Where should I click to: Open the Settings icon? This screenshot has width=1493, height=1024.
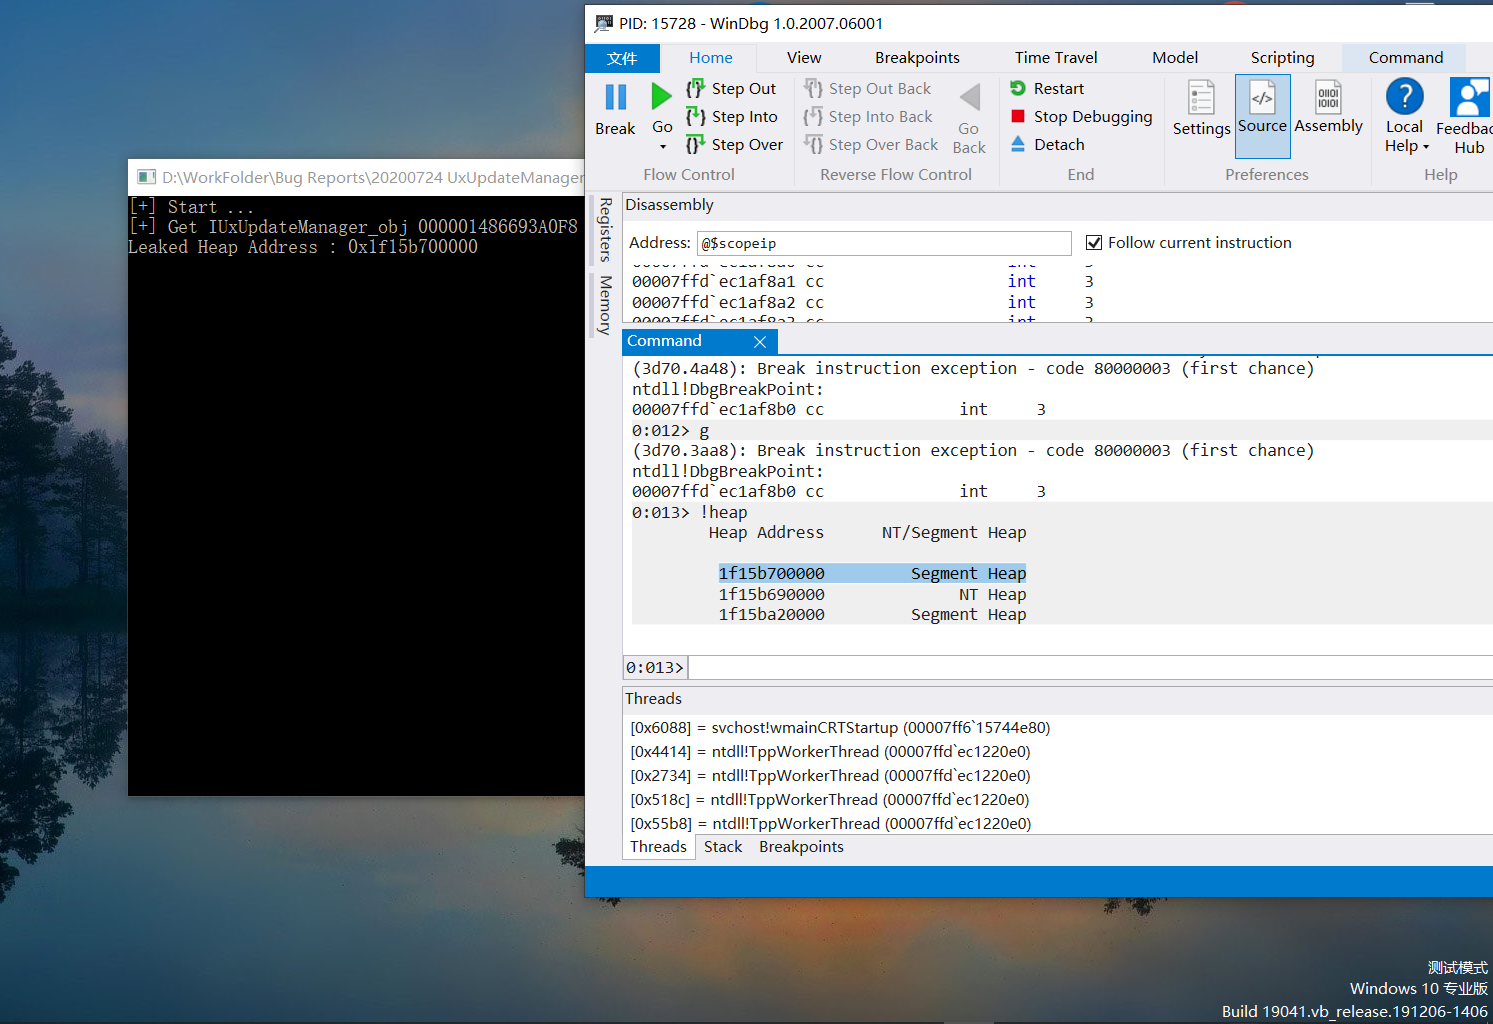(x=1201, y=98)
